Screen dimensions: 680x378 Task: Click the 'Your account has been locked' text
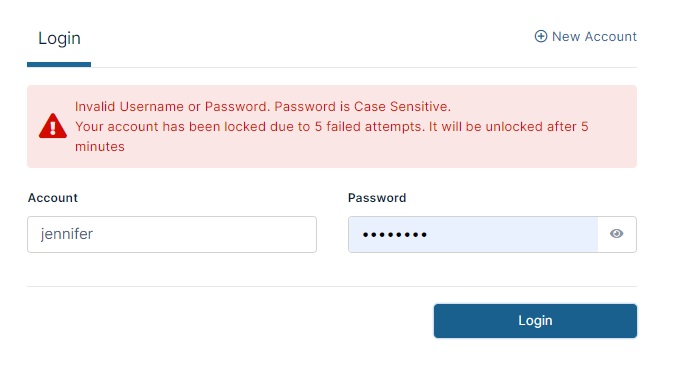[170, 127]
